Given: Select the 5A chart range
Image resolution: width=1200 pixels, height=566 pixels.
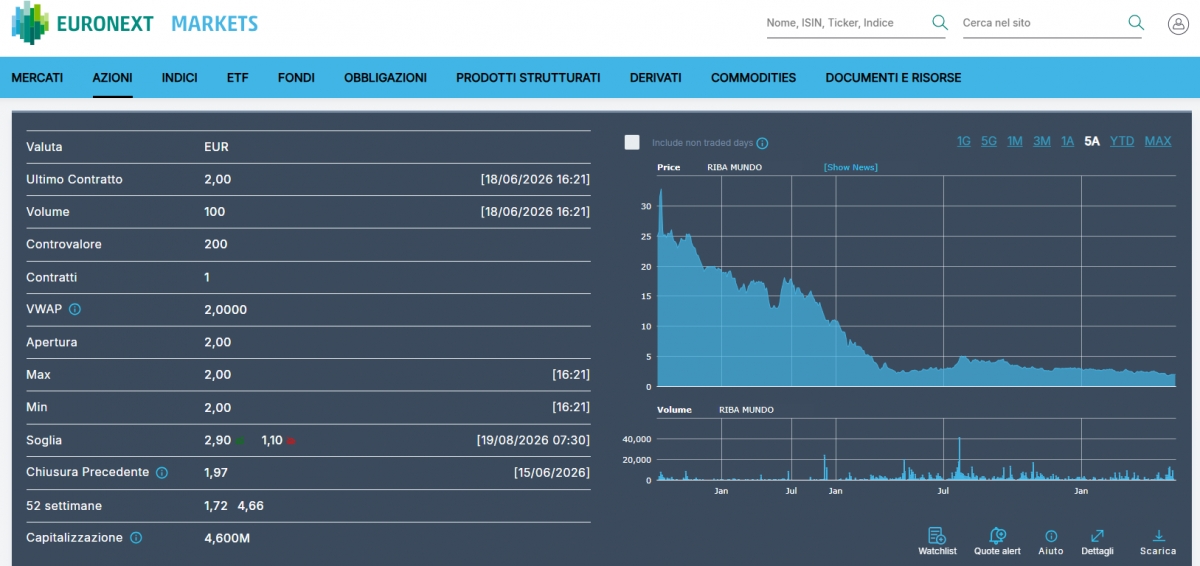Looking at the screenshot, I should pos(1092,141).
